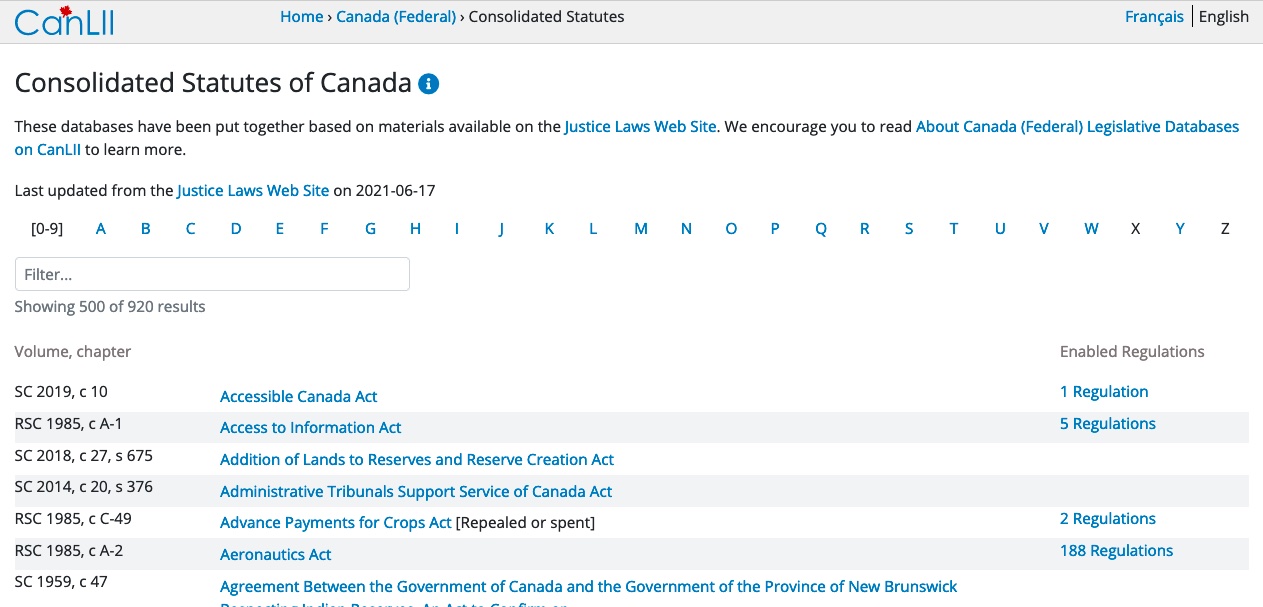
Task: Jump to statutes starting with M
Action: click(x=641, y=229)
